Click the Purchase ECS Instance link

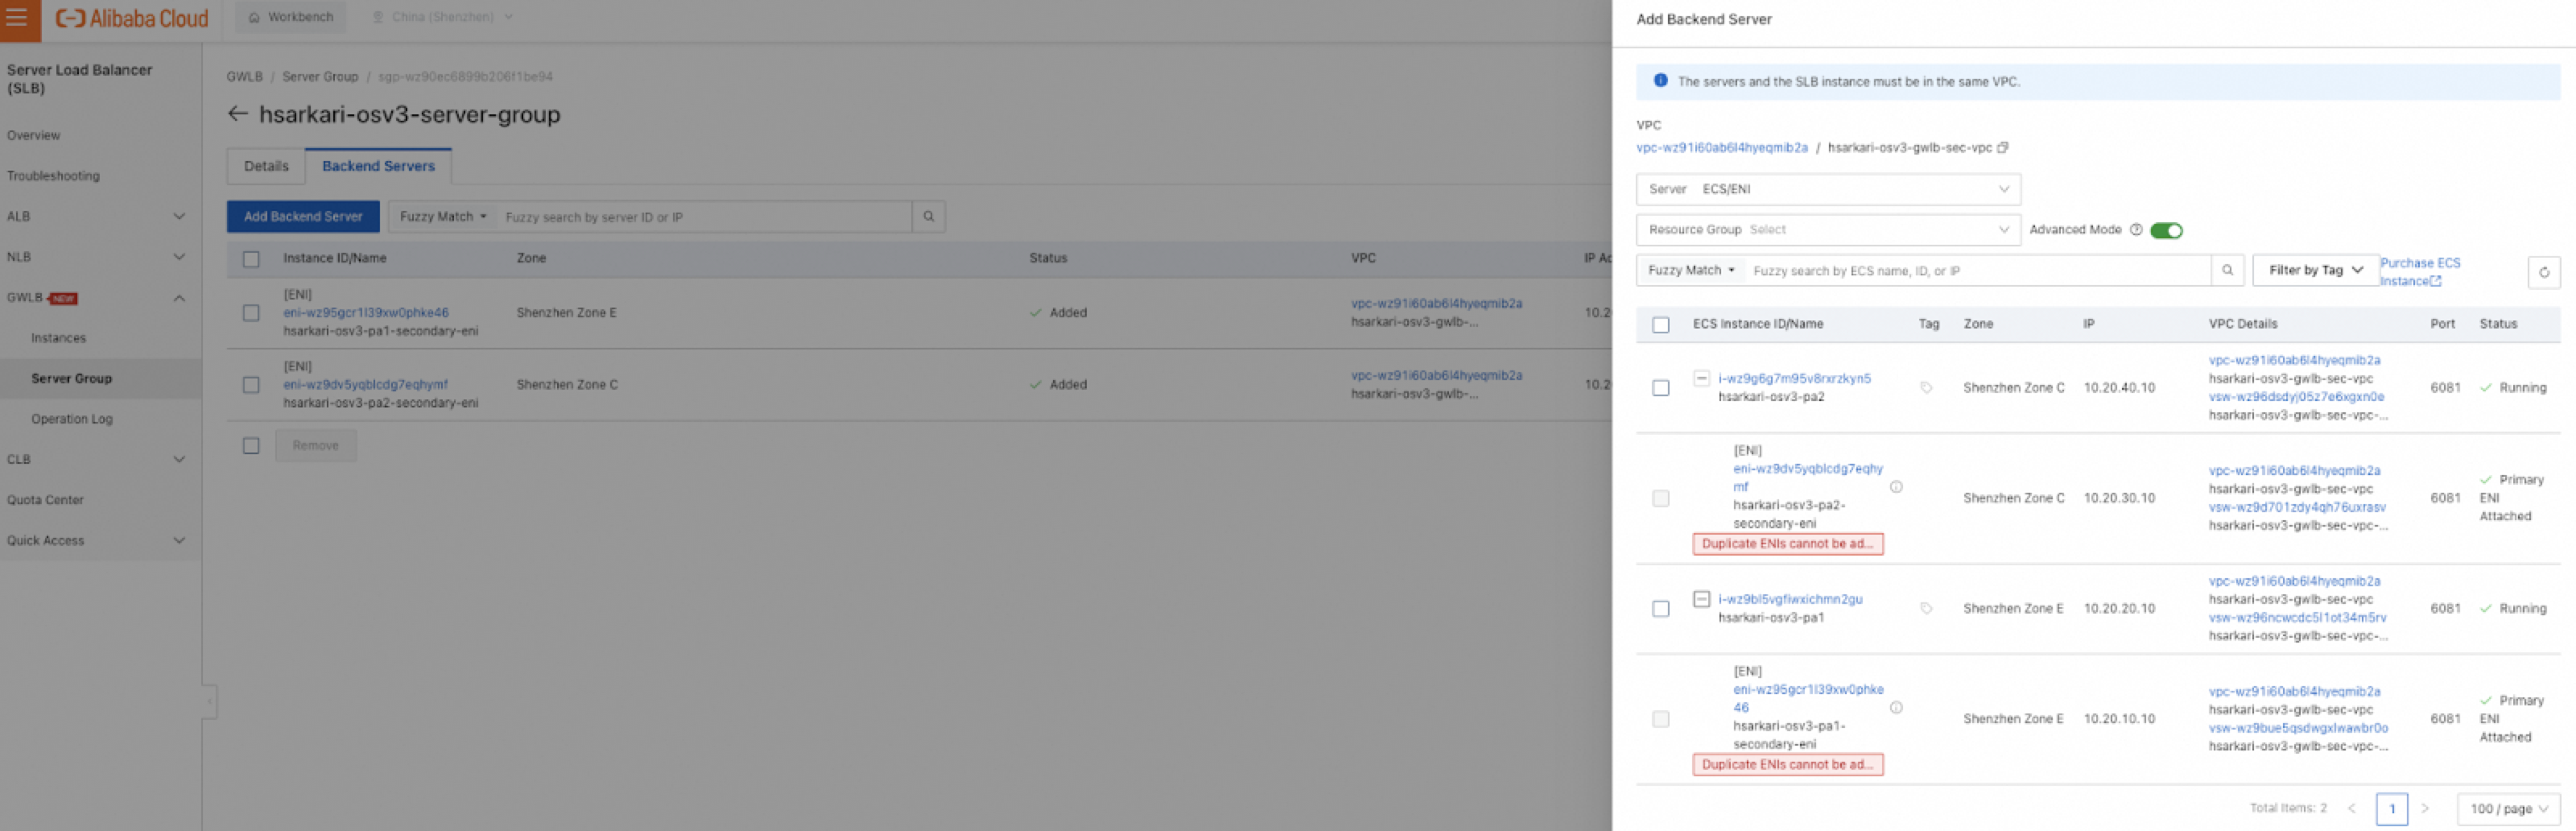click(x=2418, y=272)
